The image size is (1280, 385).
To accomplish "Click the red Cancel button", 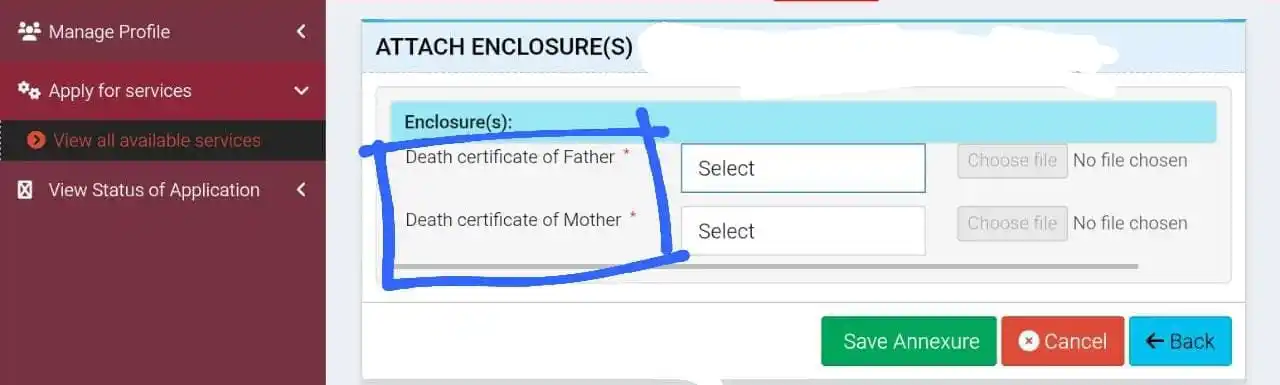I will coord(1063,341).
